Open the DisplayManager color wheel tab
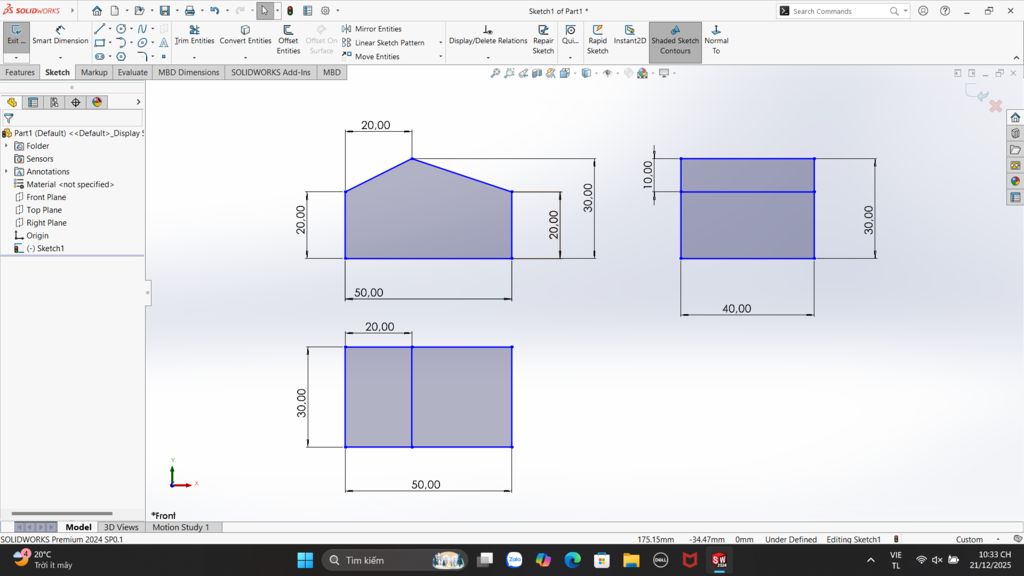The width and height of the screenshot is (1024, 576). (x=97, y=102)
